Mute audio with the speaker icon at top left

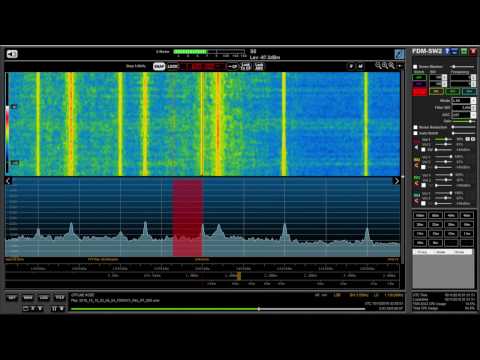[x=12, y=54]
